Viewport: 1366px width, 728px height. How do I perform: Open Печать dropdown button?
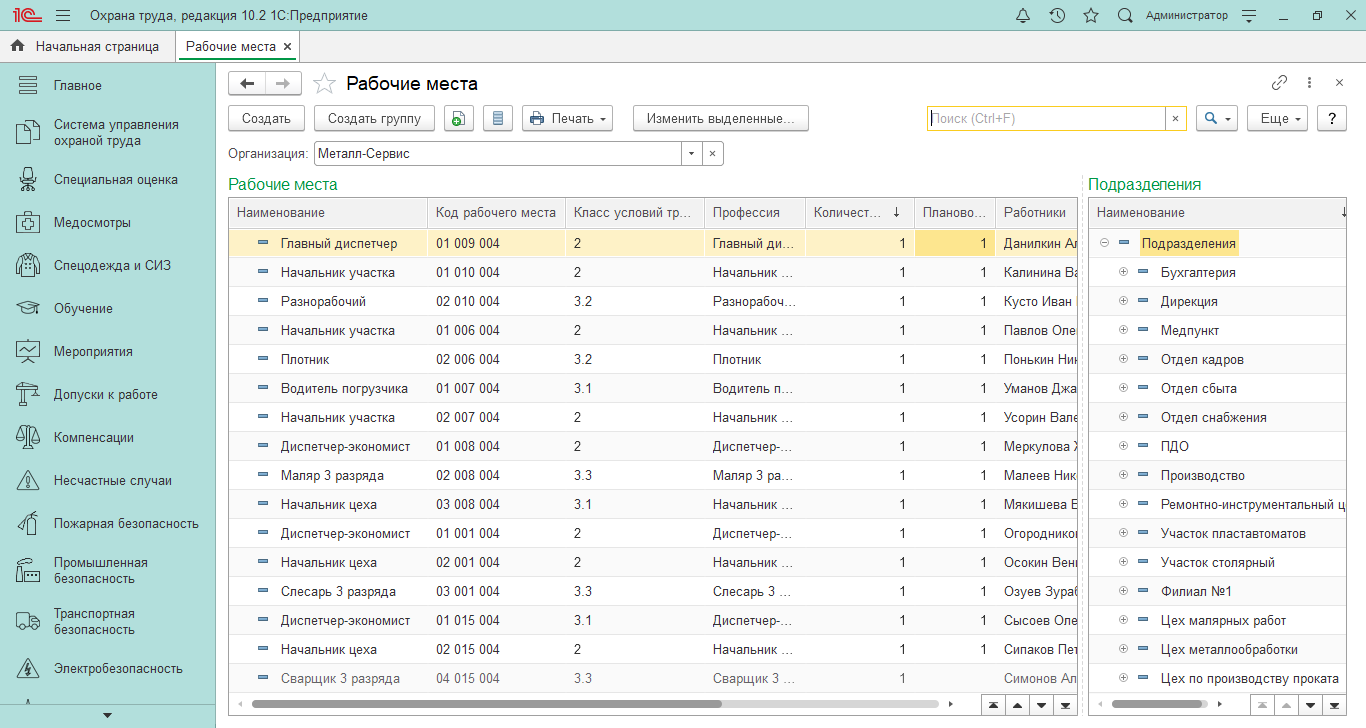pyautogui.click(x=567, y=118)
